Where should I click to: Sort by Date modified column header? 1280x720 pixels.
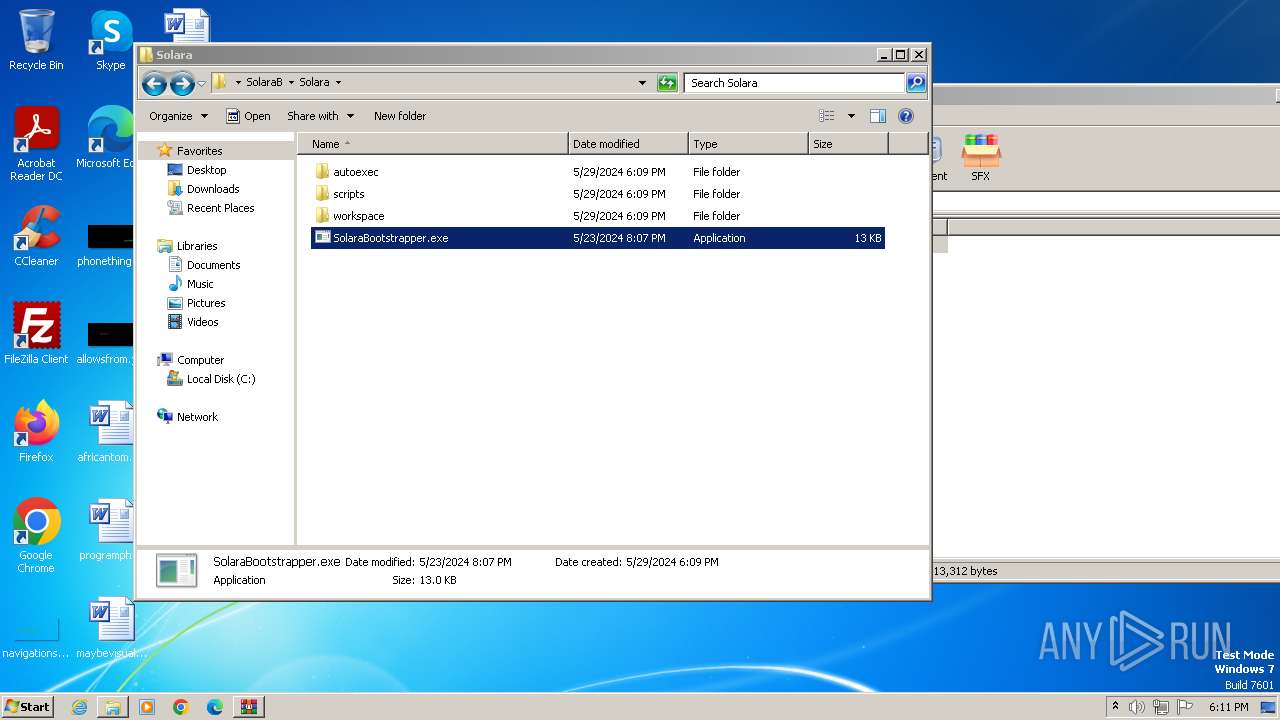(x=628, y=144)
